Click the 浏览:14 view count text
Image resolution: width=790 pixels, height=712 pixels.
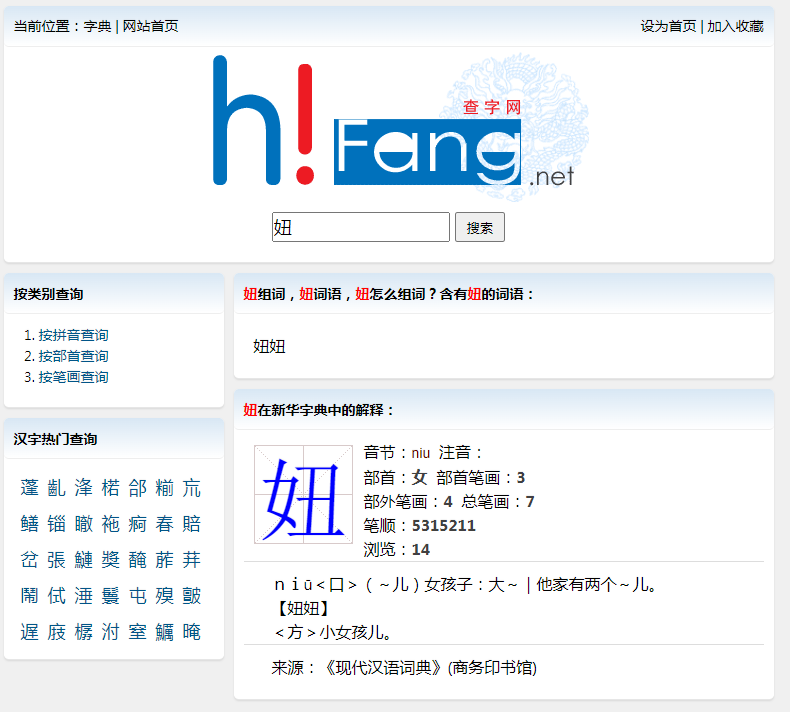[397, 549]
